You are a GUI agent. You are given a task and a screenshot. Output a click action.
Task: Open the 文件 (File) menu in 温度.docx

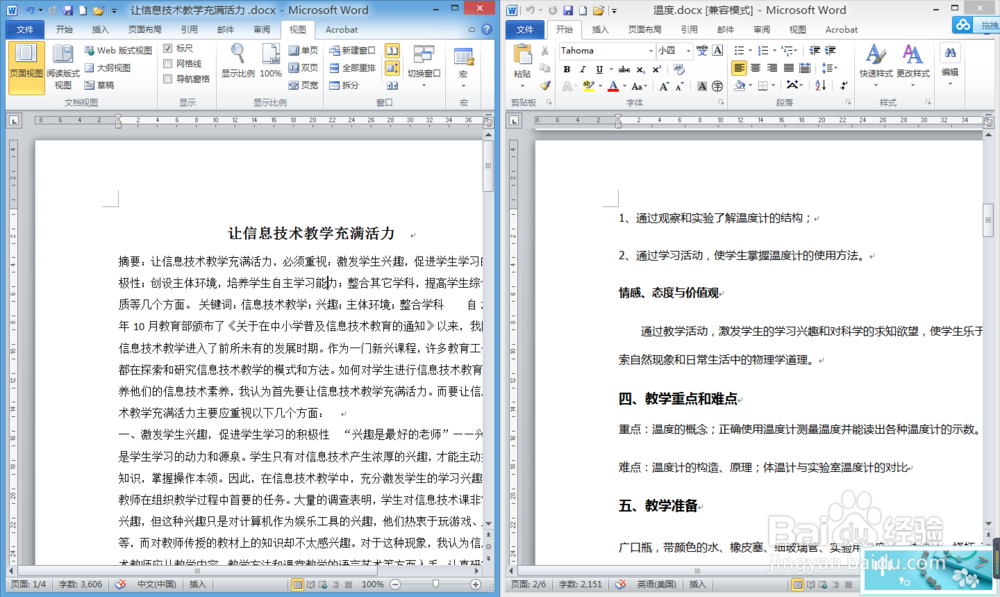(x=527, y=29)
